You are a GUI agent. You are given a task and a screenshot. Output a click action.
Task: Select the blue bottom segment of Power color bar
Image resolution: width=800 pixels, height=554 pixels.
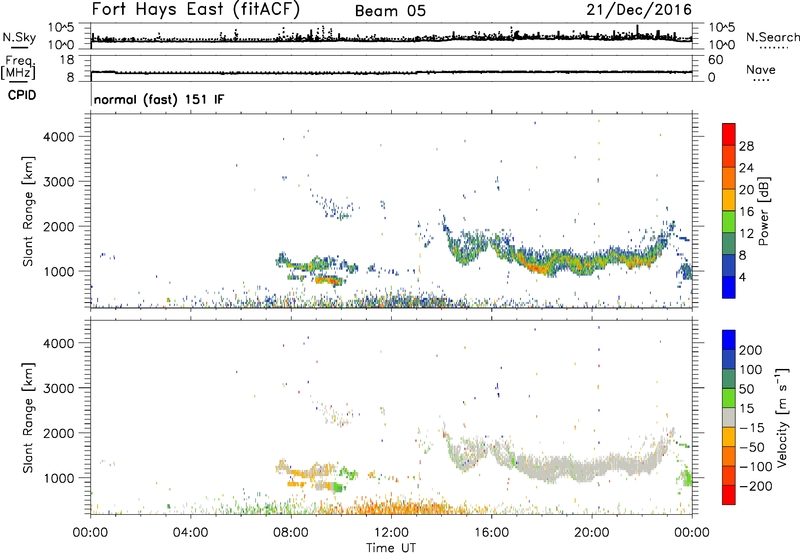pos(729,287)
